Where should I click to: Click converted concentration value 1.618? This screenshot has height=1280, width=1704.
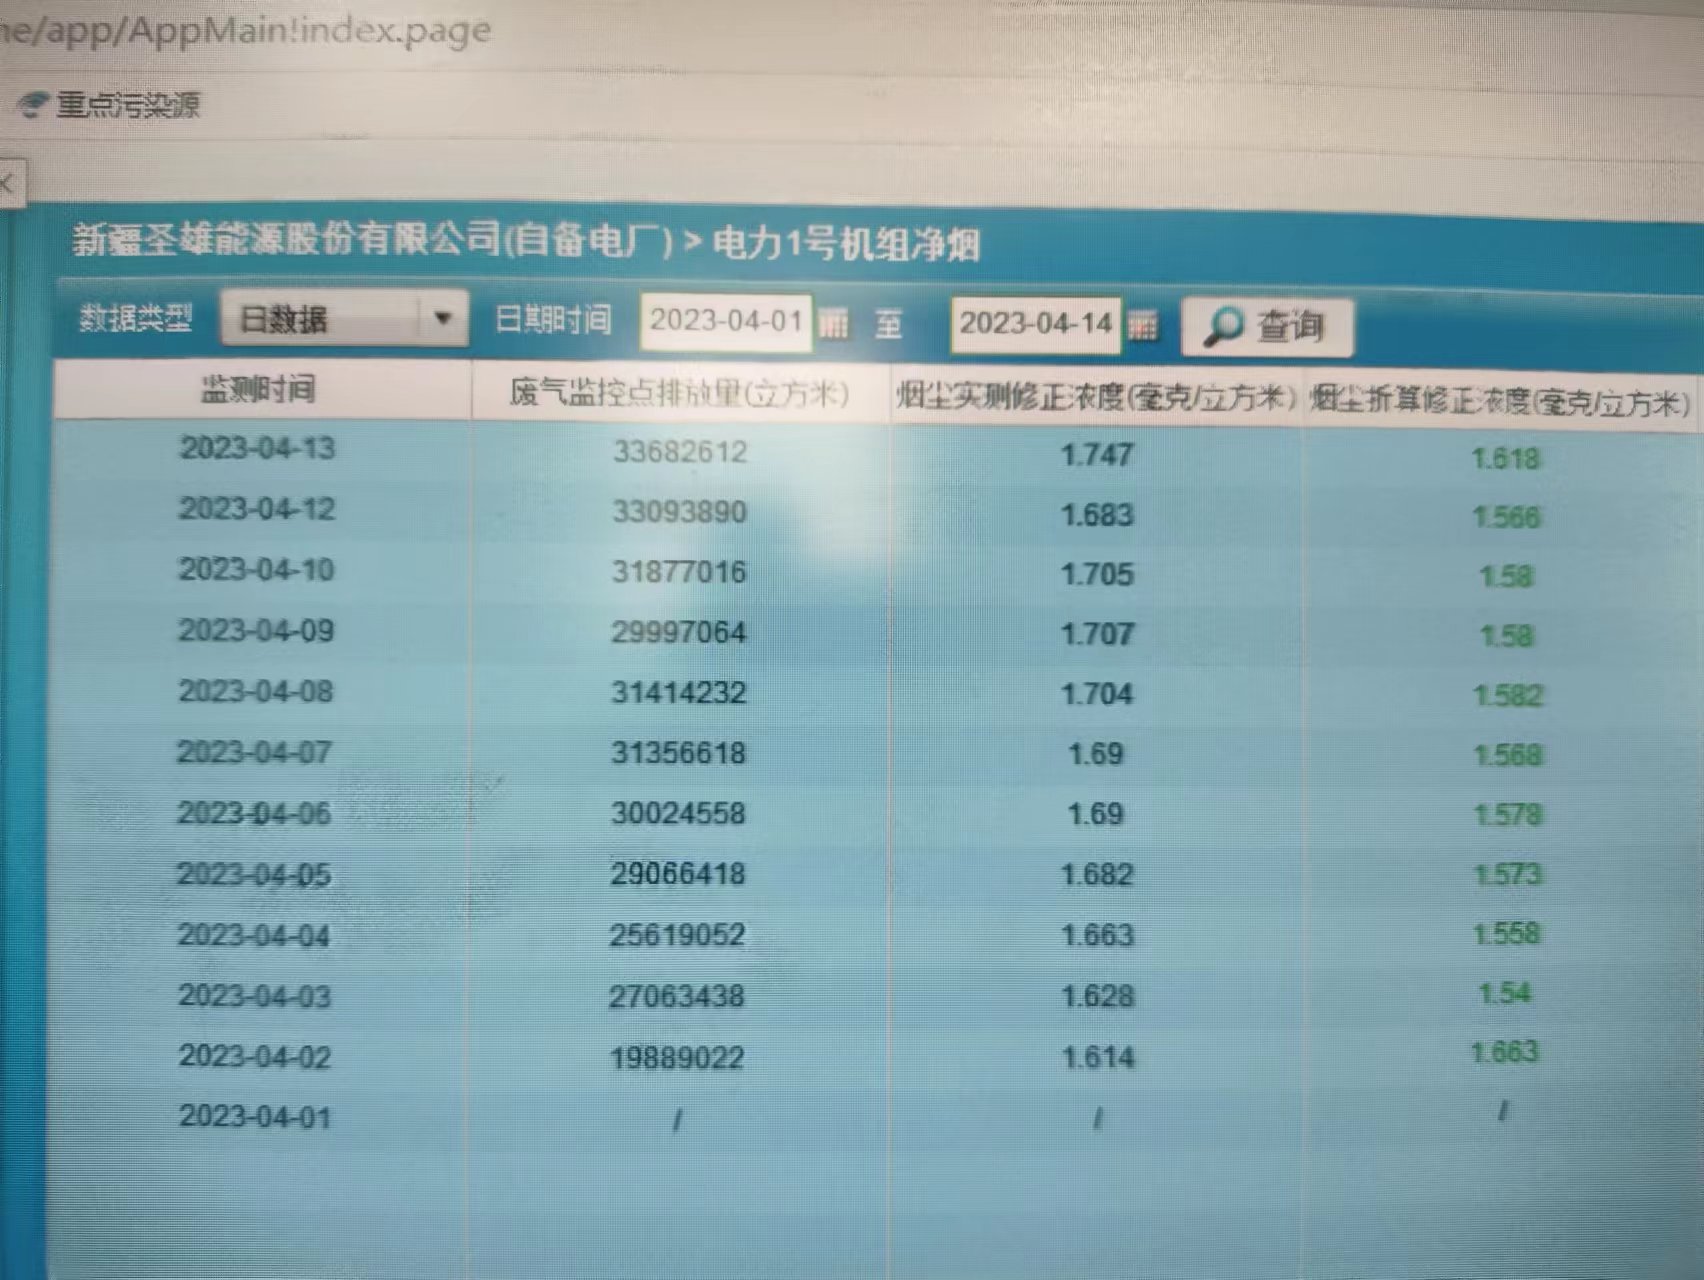tap(1506, 459)
